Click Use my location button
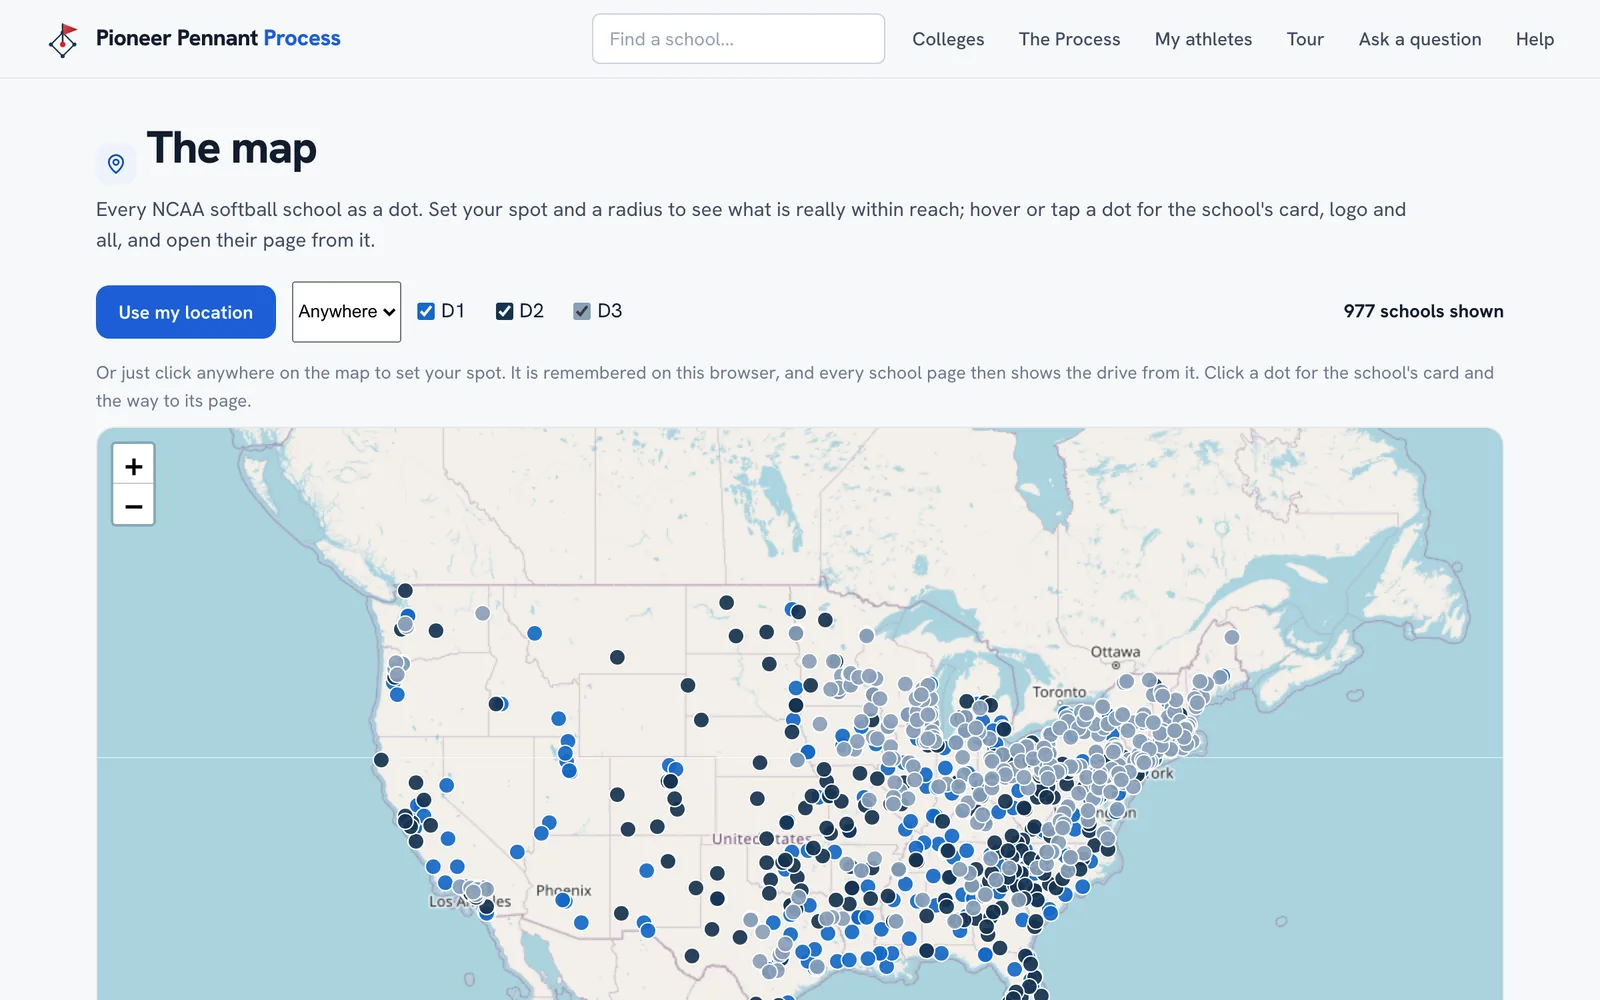This screenshot has width=1600, height=1000. pyautogui.click(x=186, y=312)
